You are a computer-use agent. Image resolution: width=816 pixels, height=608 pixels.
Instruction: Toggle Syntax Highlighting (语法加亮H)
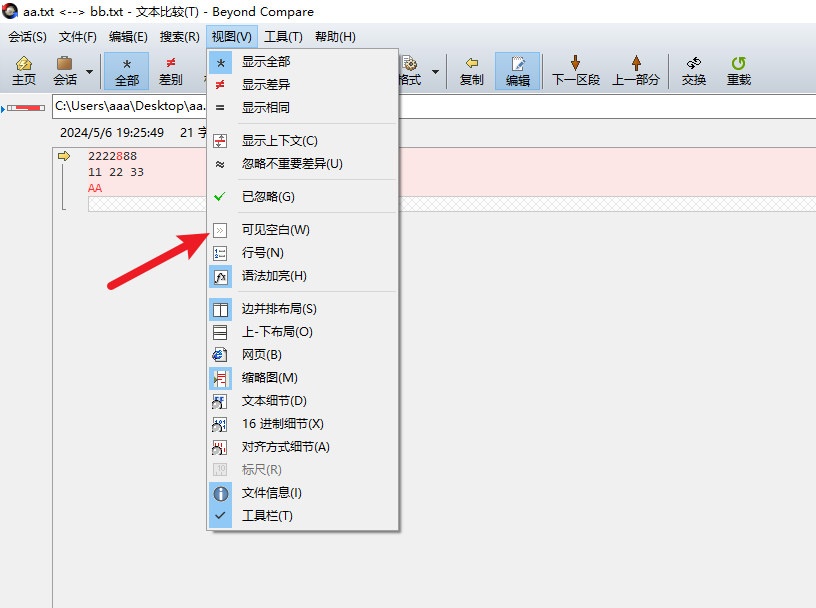point(302,276)
